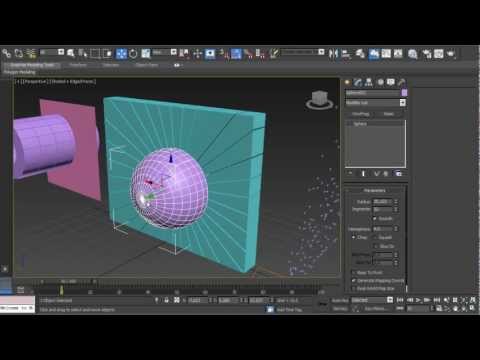This screenshot has width=480, height=360.
Task: Switch to the Hierarchy command panel tab
Action: 369,82
